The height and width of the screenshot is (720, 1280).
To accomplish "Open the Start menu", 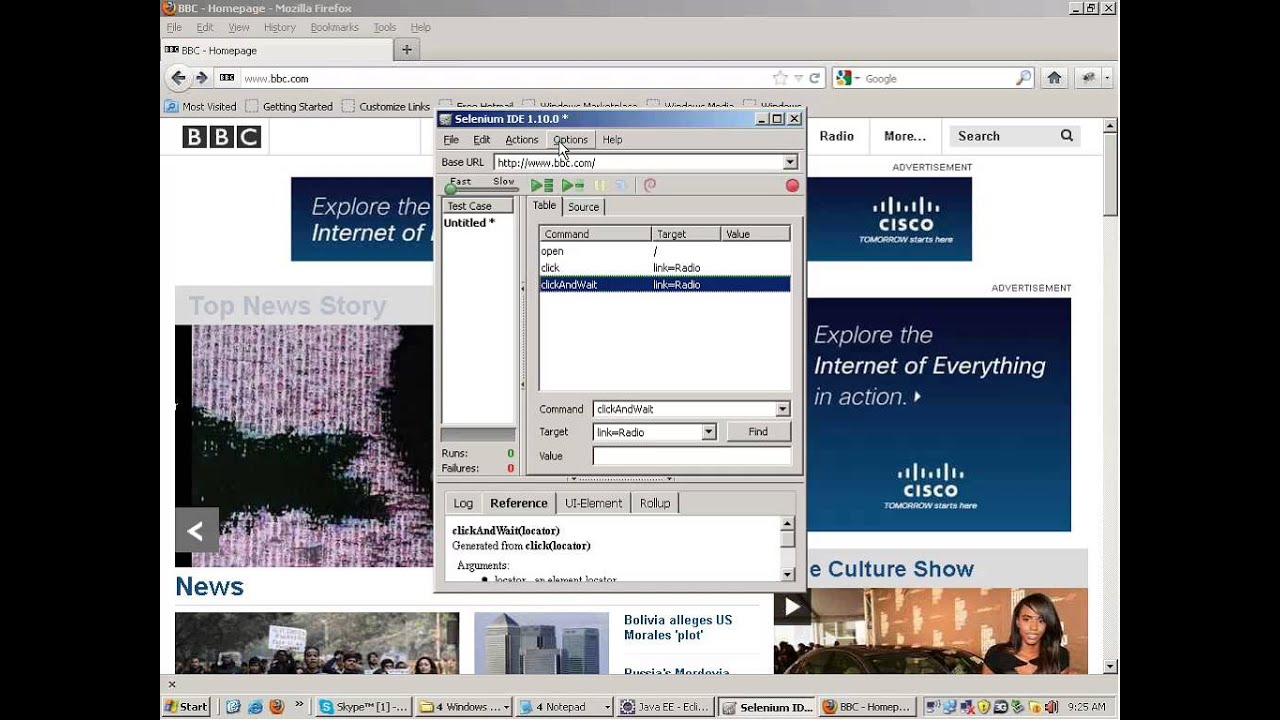I will [186, 706].
